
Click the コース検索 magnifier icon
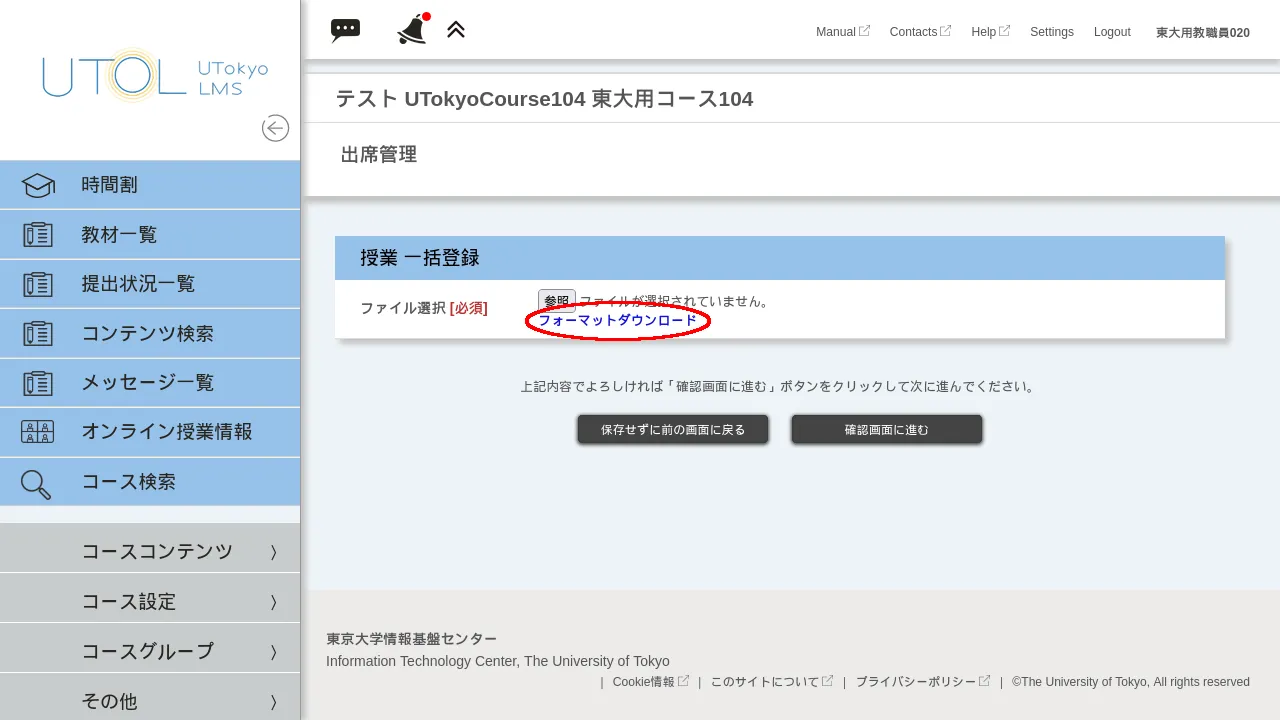point(36,484)
